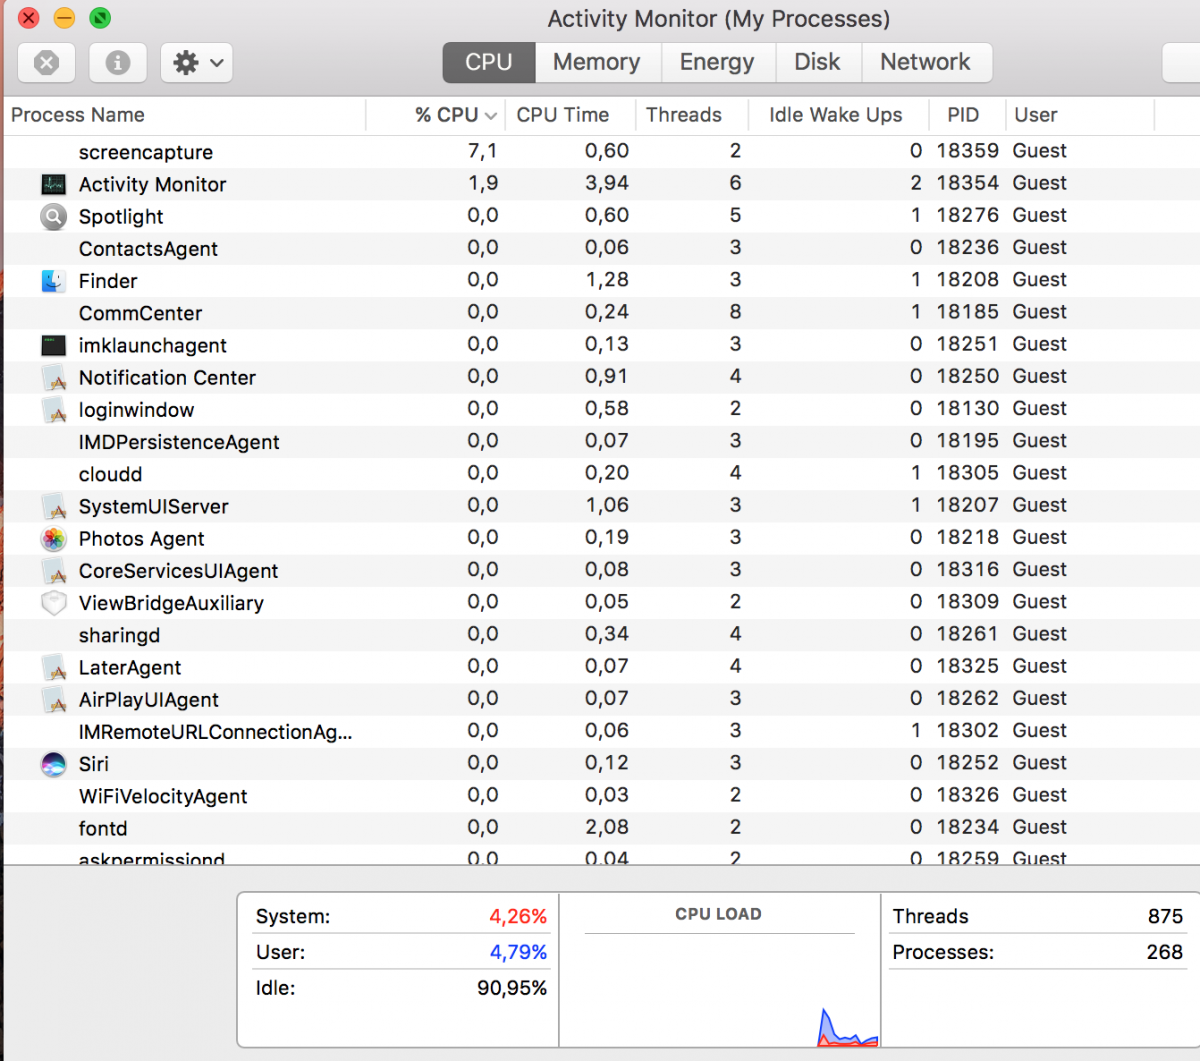Select the ContactsAgent process name
This screenshot has width=1200, height=1061.
pyautogui.click(x=148, y=249)
